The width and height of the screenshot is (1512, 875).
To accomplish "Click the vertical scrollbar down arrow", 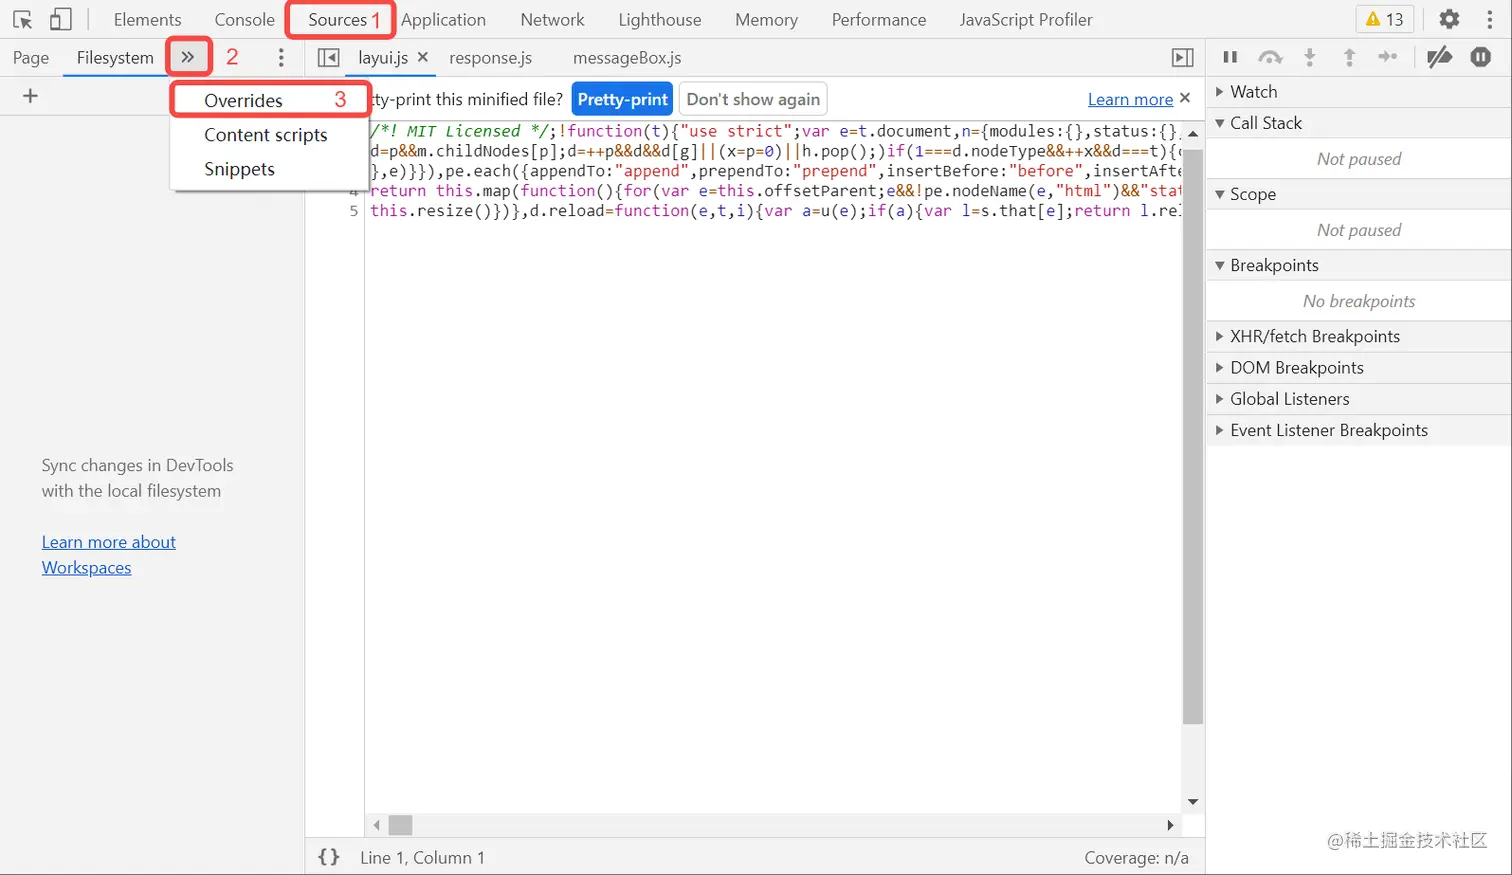I will pyautogui.click(x=1193, y=802).
